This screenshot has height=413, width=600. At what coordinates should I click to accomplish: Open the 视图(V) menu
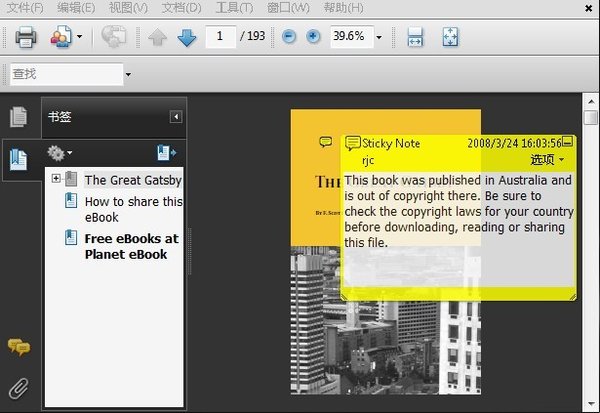[x=128, y=8]
